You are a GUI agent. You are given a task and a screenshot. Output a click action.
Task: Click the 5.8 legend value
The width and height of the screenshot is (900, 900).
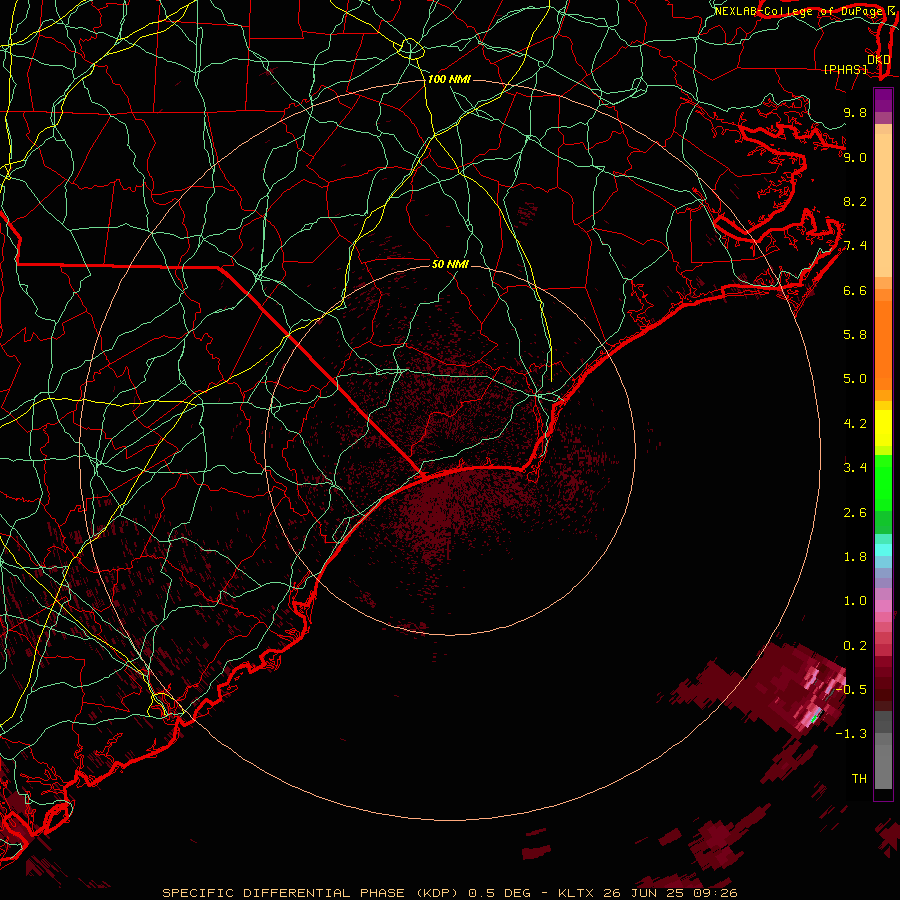[x=855, y=335]
